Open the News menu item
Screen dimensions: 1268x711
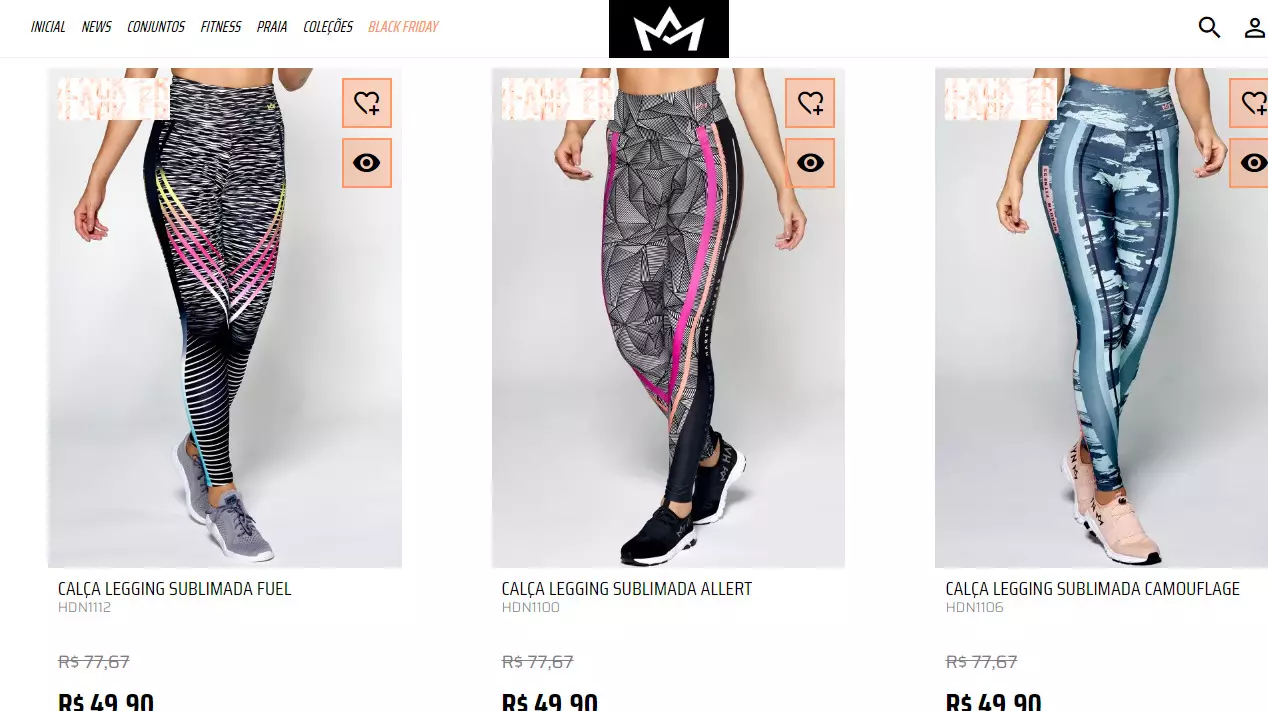tap(96, 27)
